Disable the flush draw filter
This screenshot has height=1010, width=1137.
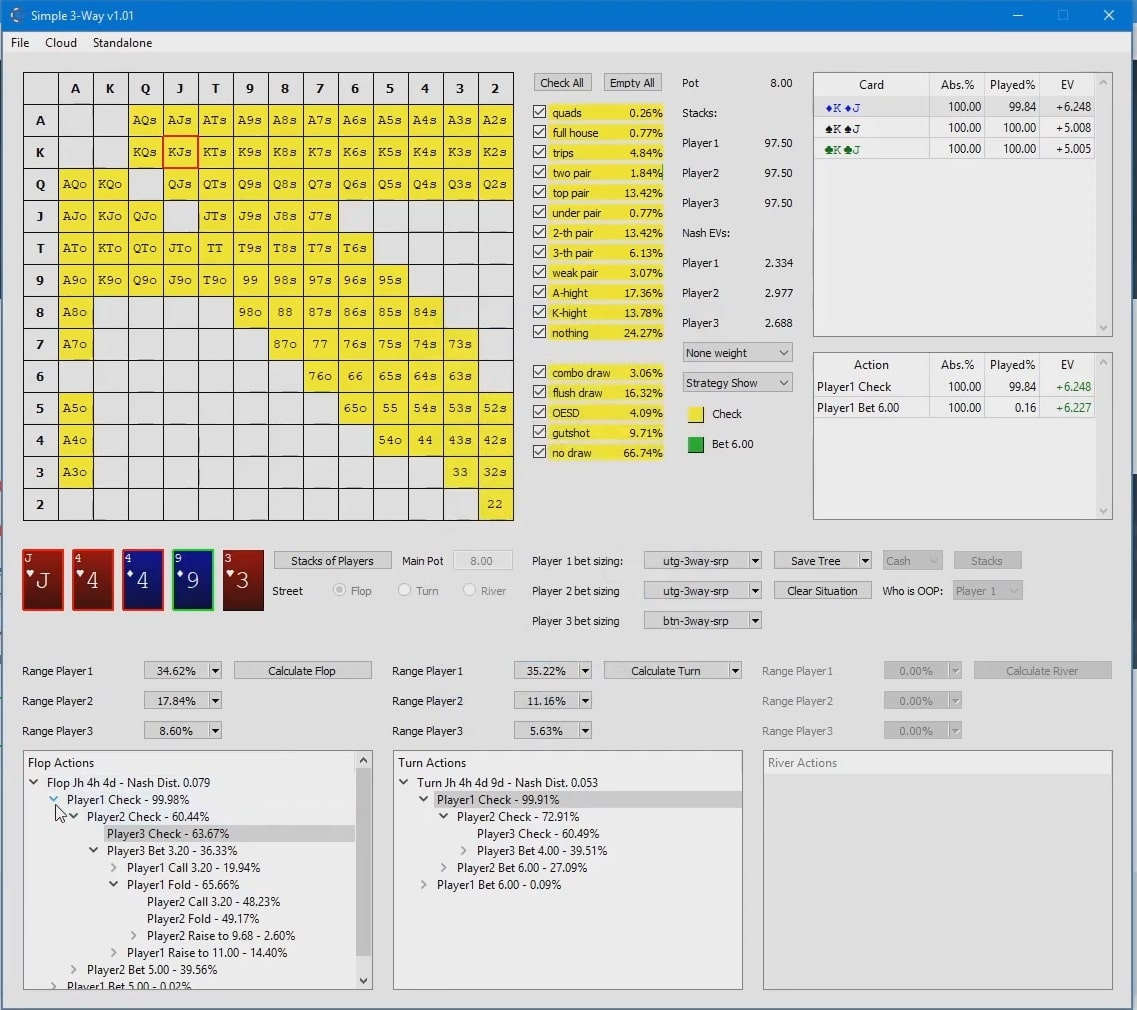pos(539,392)
